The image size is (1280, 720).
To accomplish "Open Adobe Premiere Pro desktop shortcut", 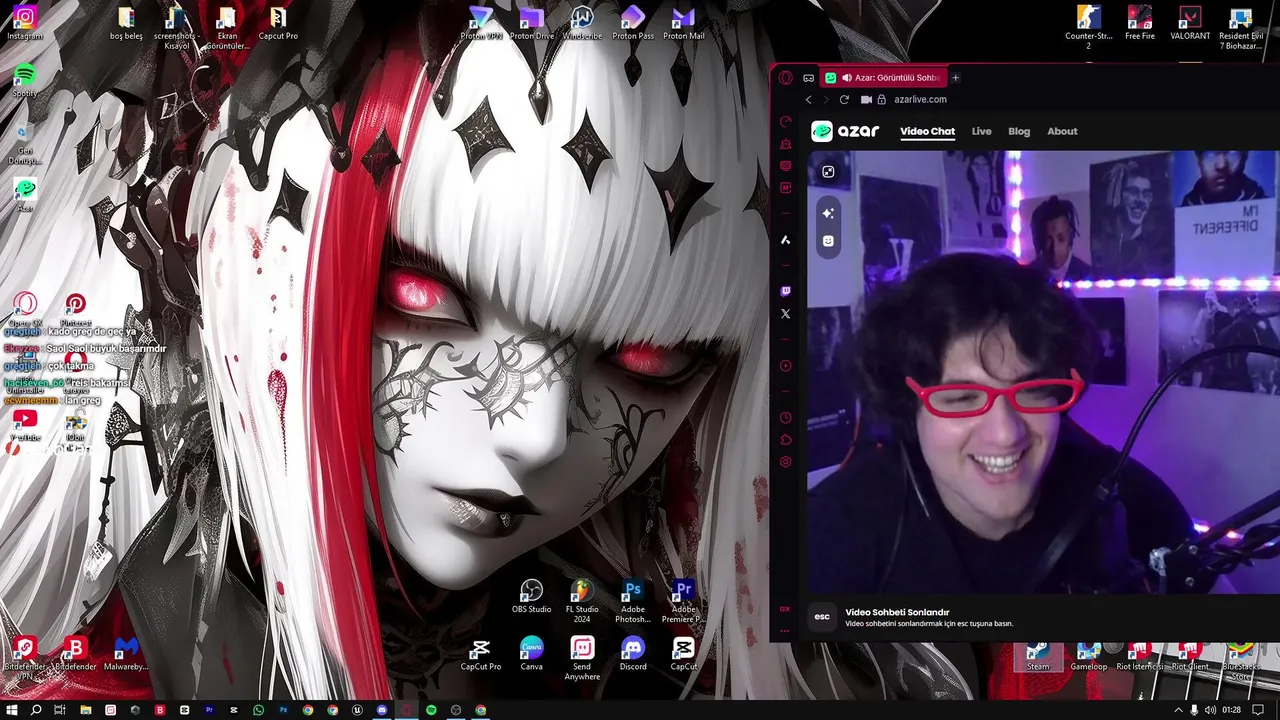I will coord(684,601).
